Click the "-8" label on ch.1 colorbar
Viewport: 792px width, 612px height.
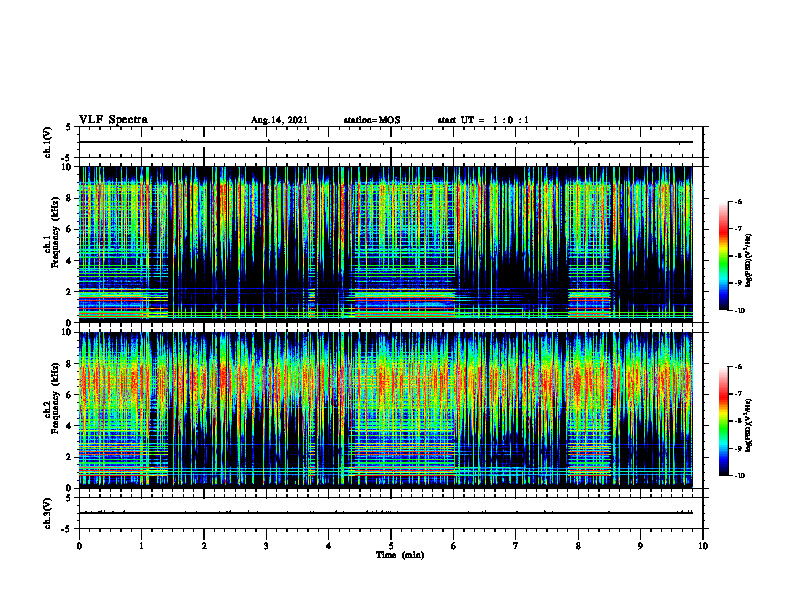(738, 256)
